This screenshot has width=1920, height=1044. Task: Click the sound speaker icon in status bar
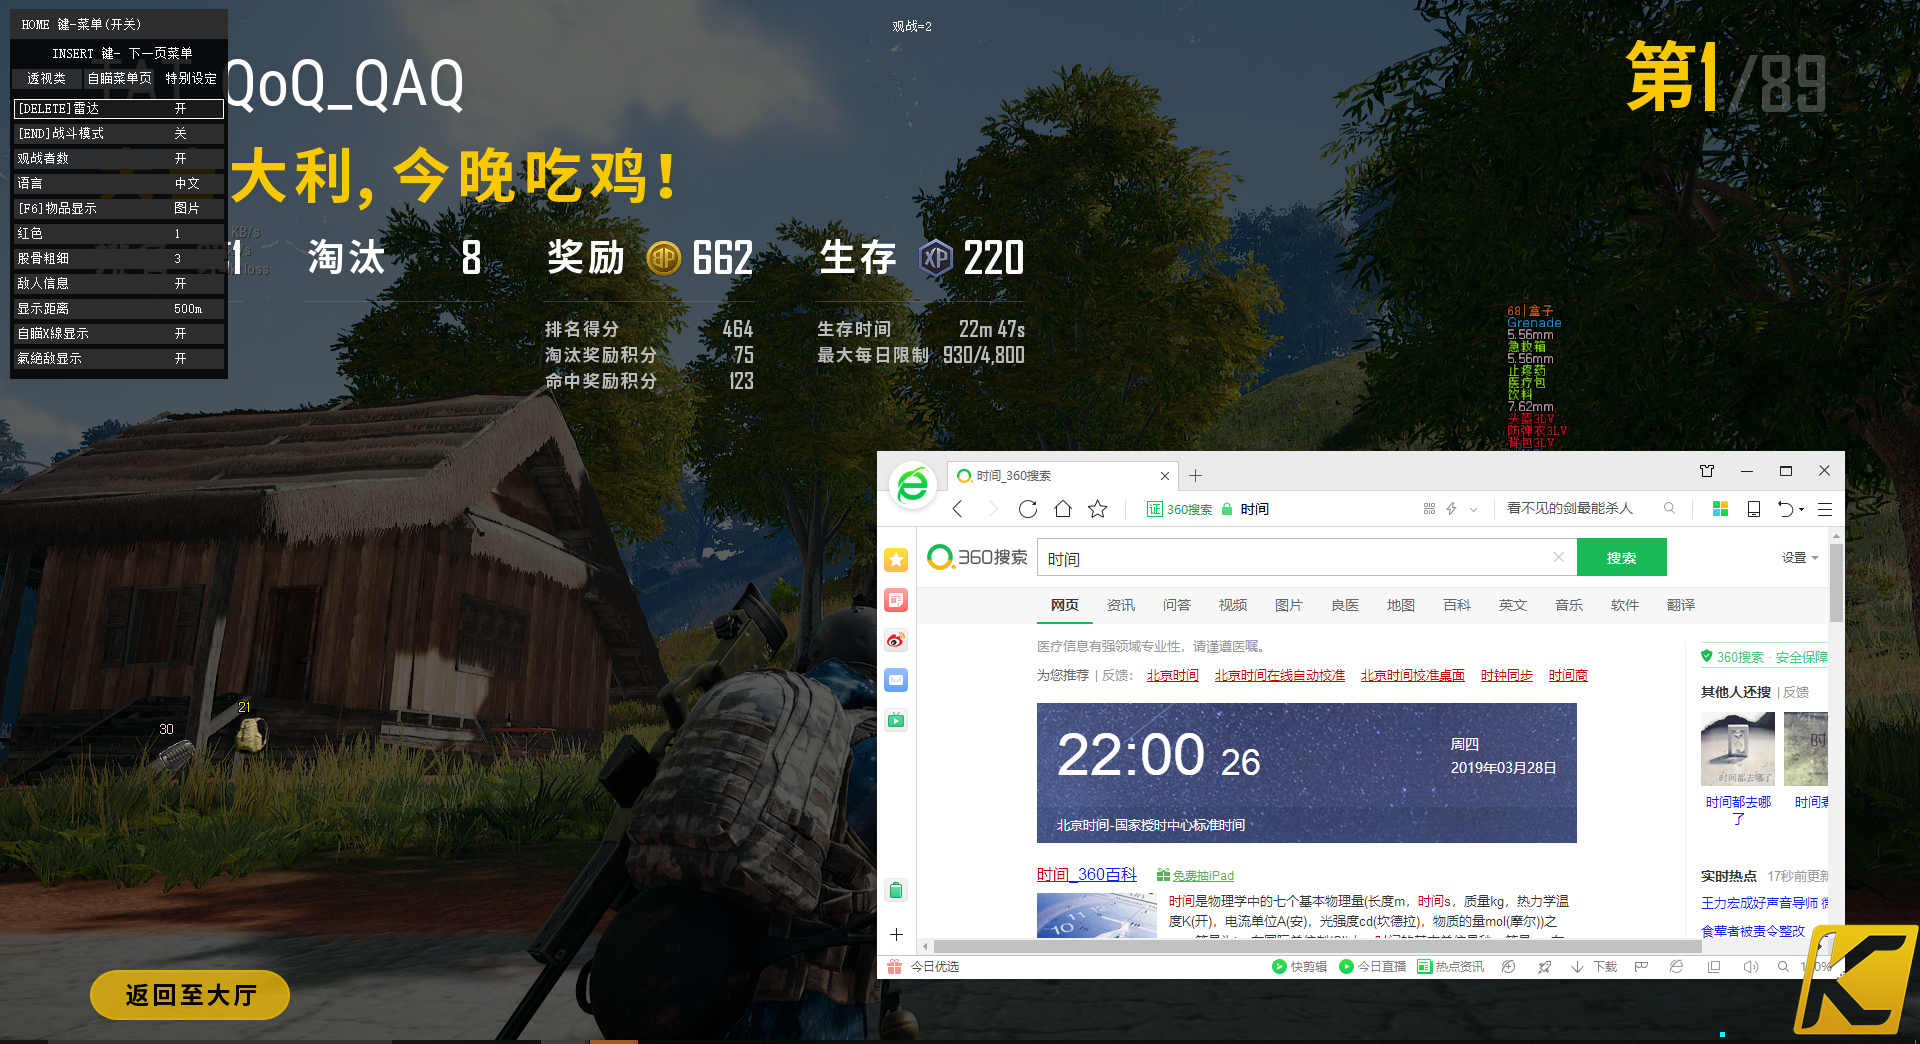tap(1750, 967)
